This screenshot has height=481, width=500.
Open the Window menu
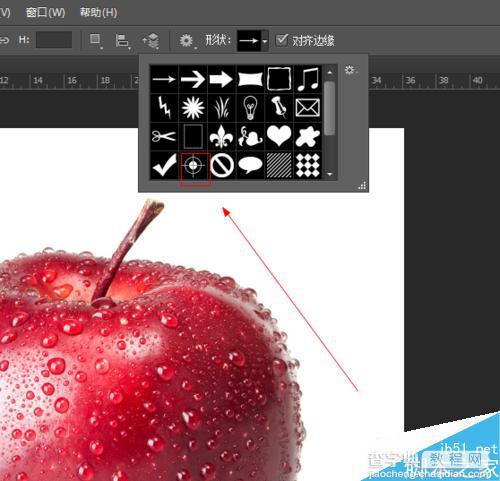45,13
